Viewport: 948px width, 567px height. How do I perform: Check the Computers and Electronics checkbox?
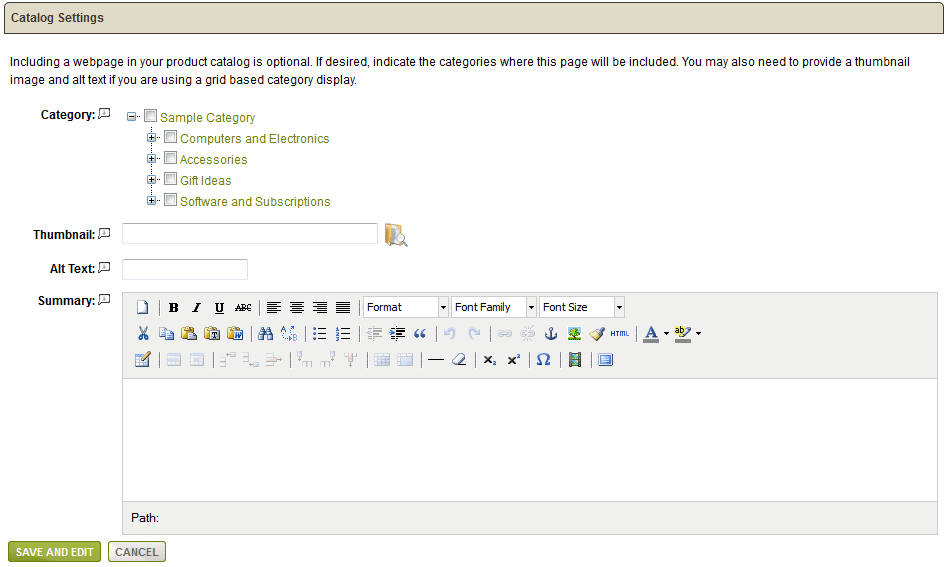[x=170, y=137]
